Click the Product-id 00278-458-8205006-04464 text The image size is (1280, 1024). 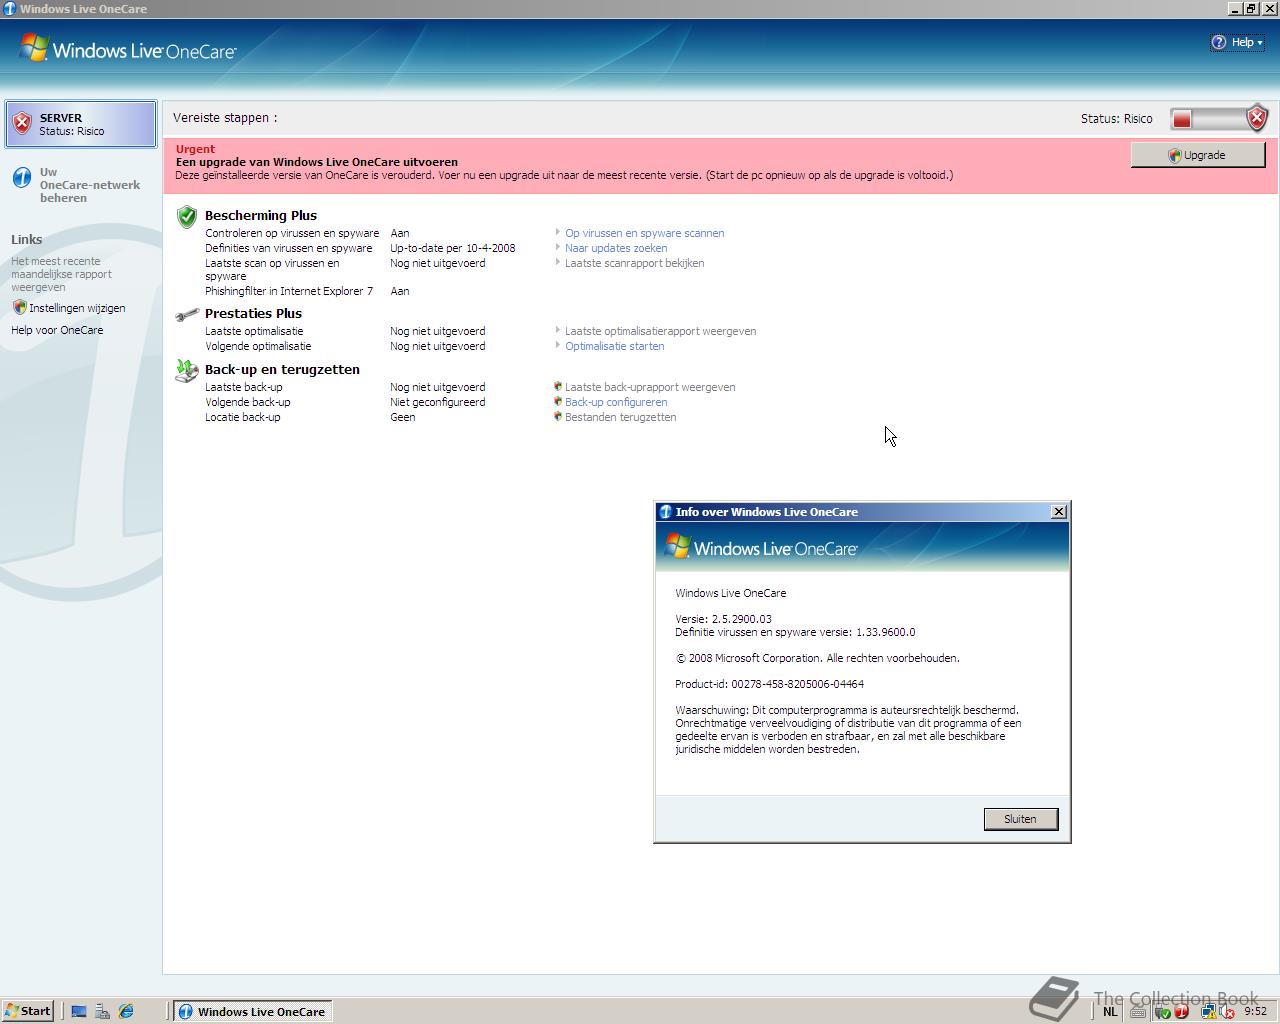[x=769, y=684]
